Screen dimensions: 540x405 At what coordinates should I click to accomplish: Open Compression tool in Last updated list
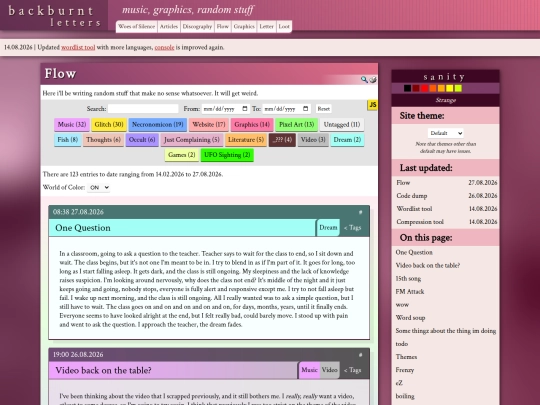[420, 222]
